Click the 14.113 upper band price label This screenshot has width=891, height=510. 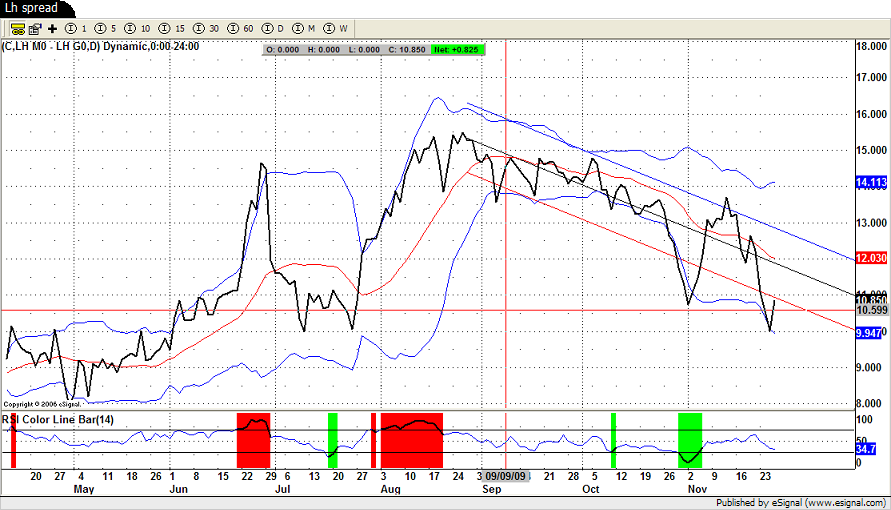pyautogui.click(x=869, y=182)
